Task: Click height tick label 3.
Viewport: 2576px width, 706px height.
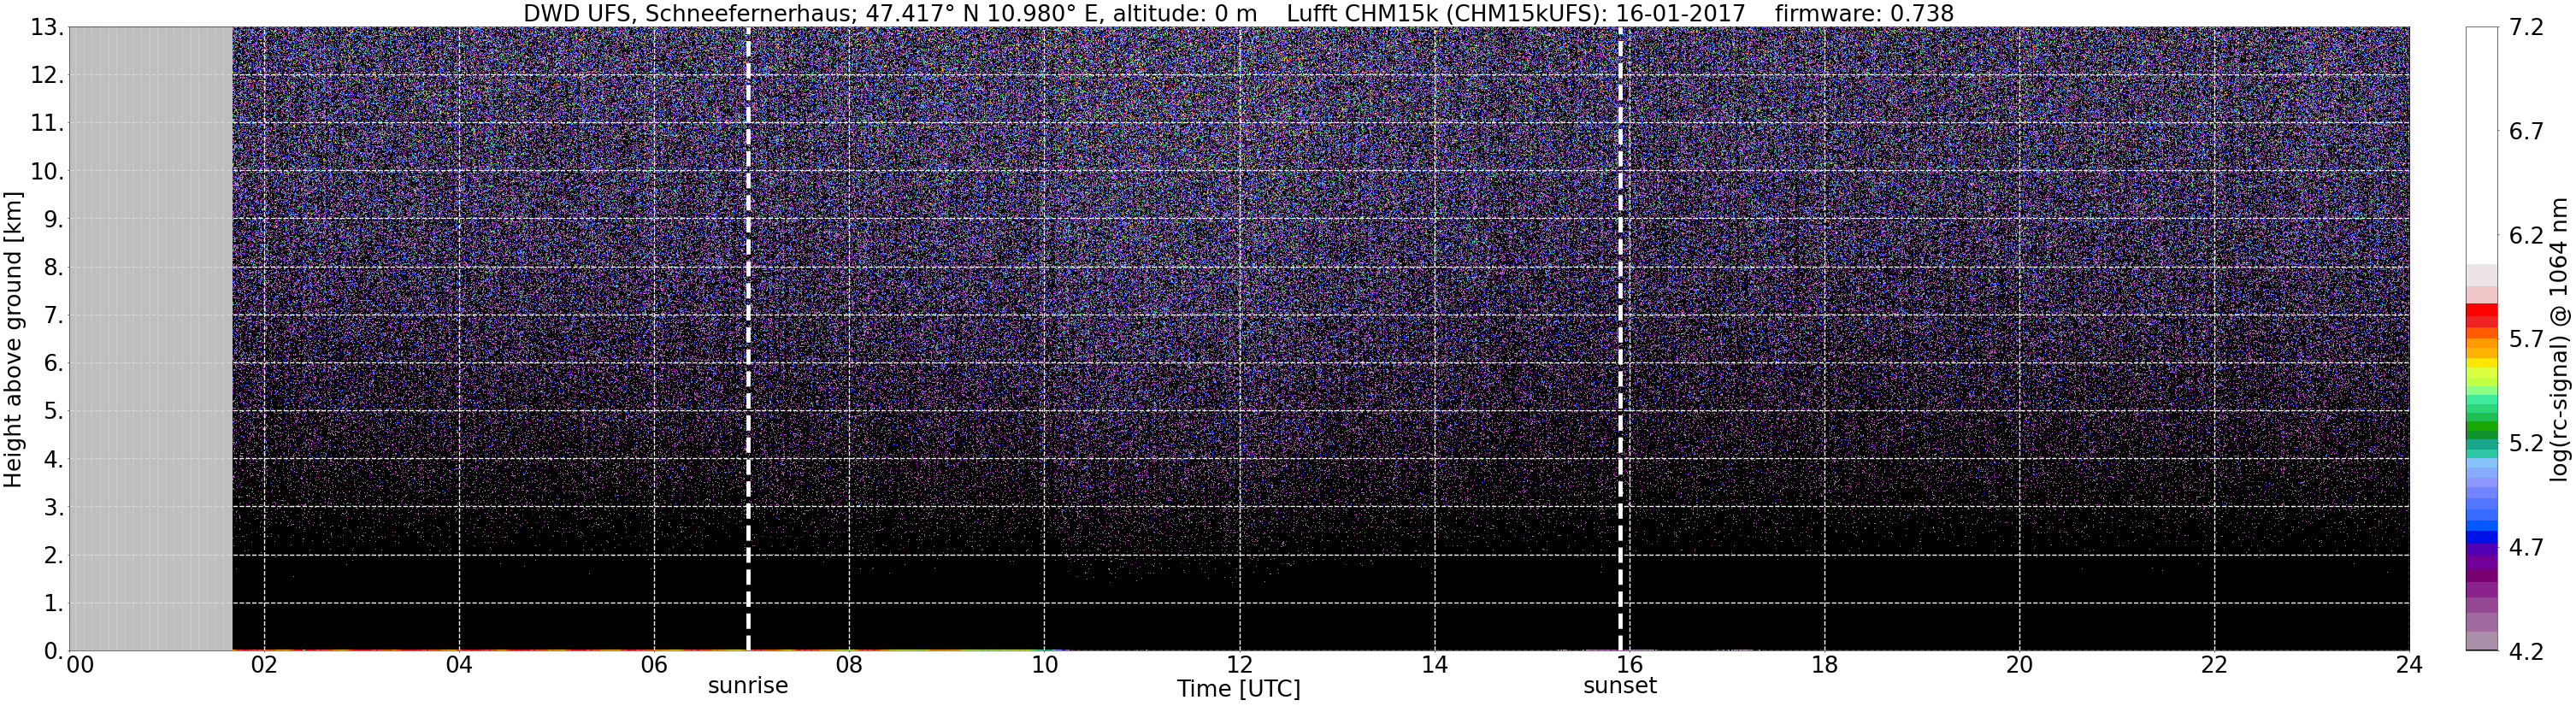Action: click(55, 508)
